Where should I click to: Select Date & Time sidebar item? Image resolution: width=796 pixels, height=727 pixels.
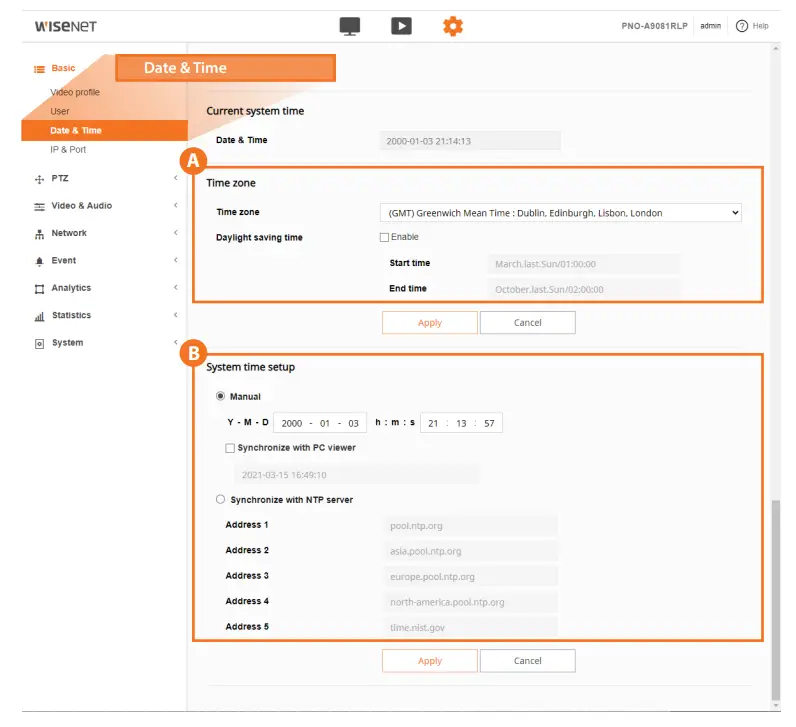pyautogui.click(x=105, y=130)
